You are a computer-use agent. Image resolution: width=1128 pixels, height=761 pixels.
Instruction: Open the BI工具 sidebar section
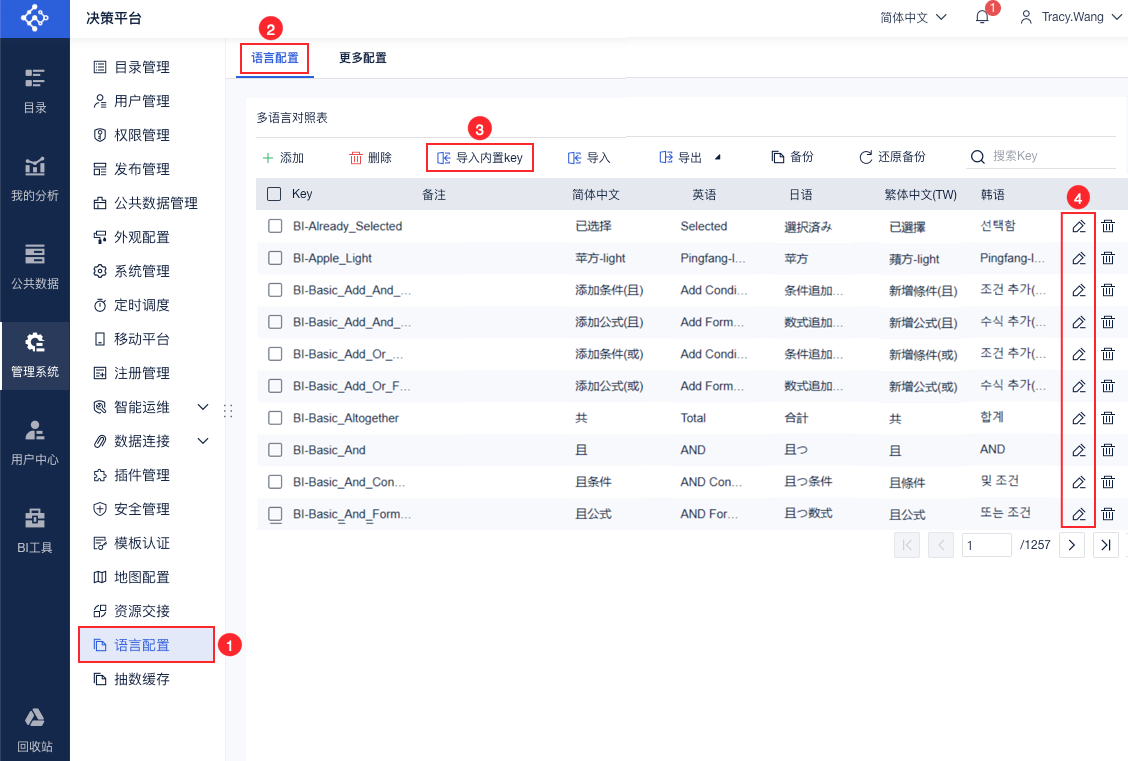coord(35,531)
